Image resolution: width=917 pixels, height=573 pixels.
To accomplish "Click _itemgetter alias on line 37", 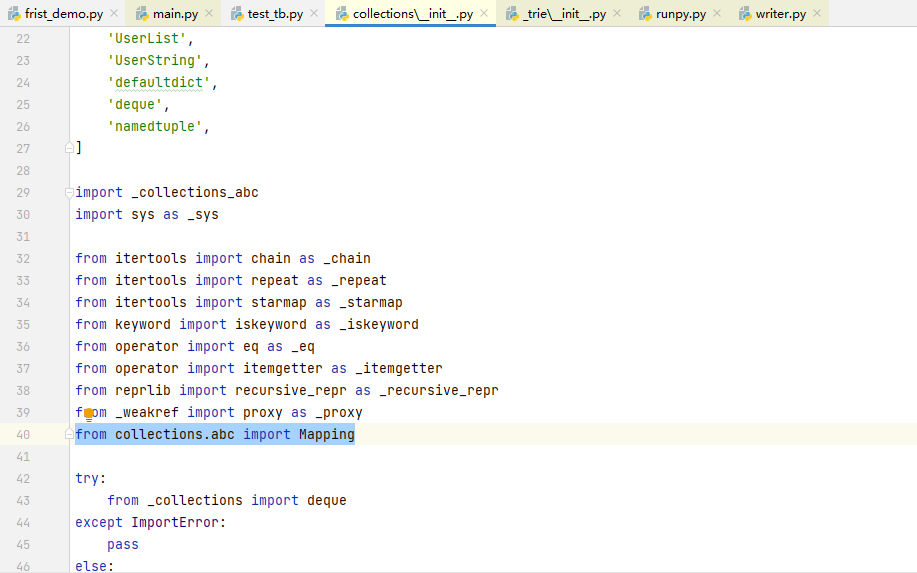I will (x=399, y=368).
